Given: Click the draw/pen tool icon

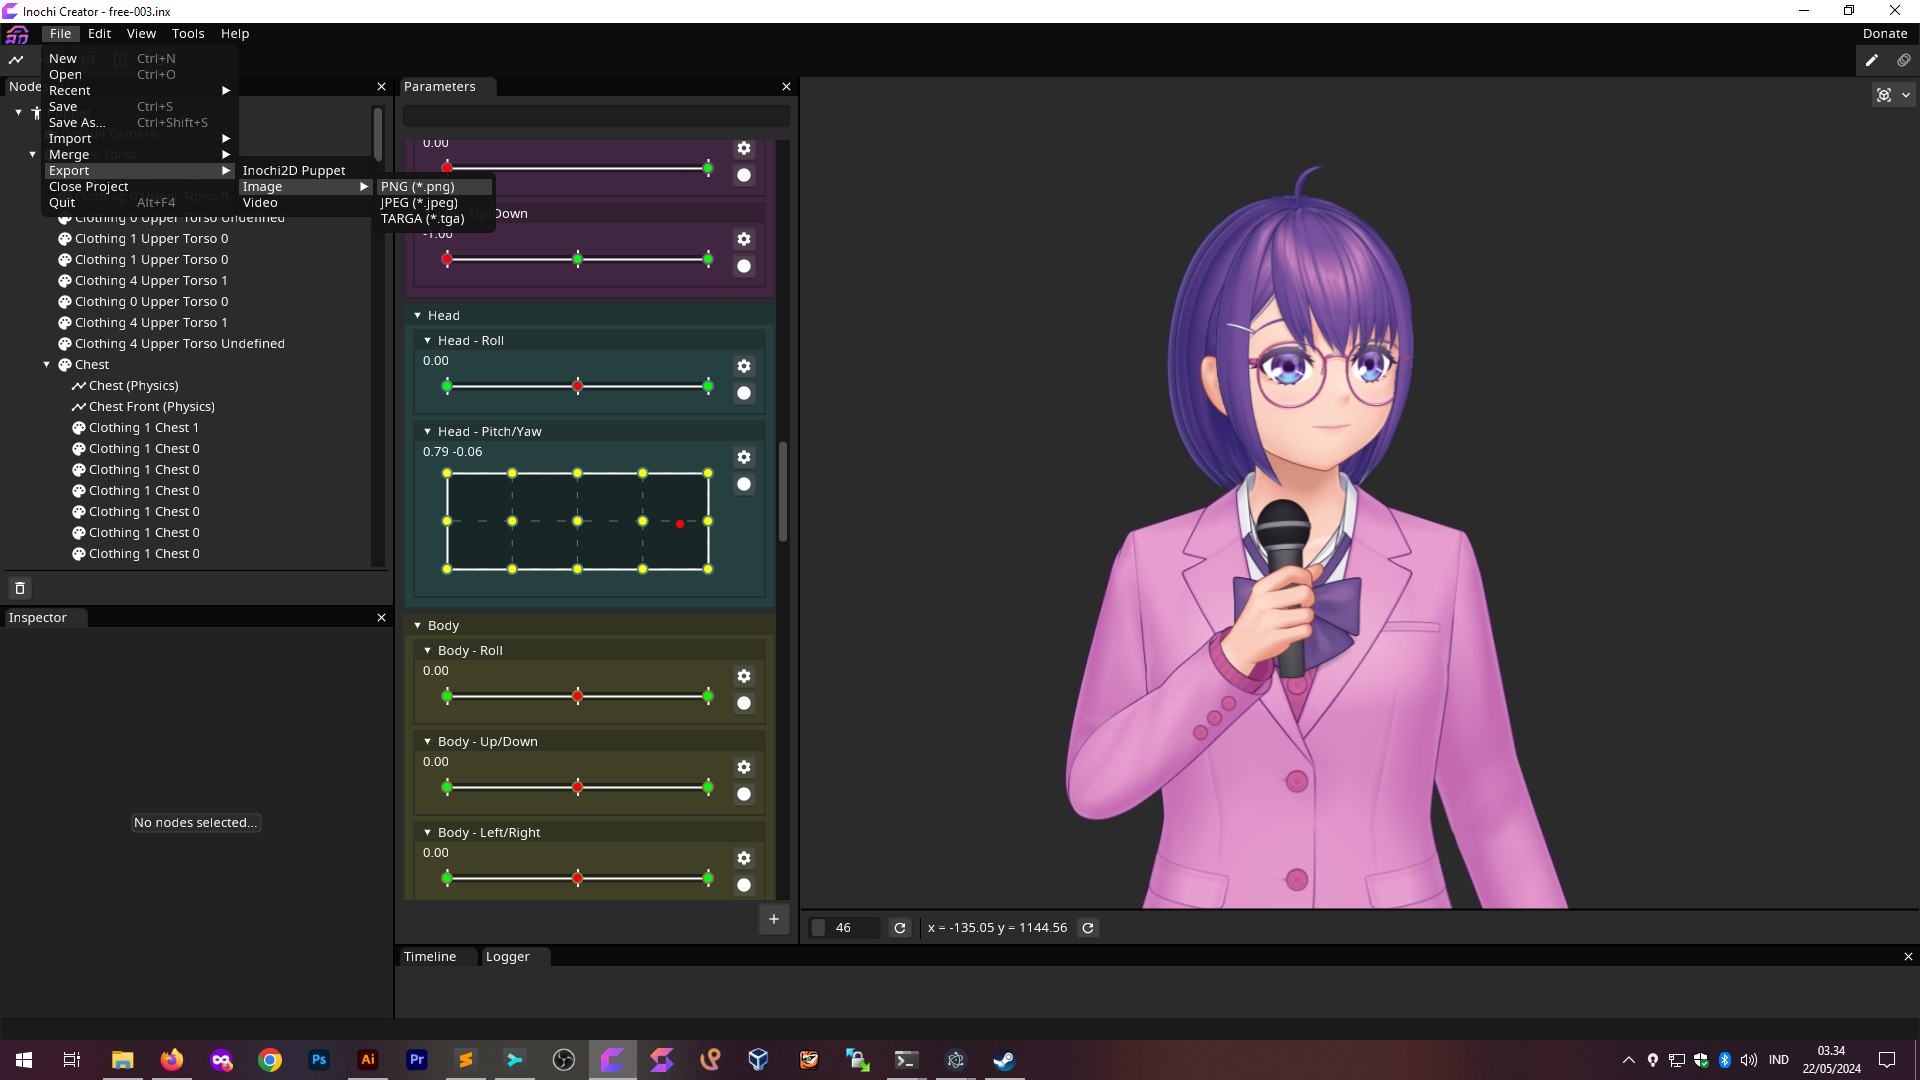Looking at the screenshot, I should point(1873,59).
